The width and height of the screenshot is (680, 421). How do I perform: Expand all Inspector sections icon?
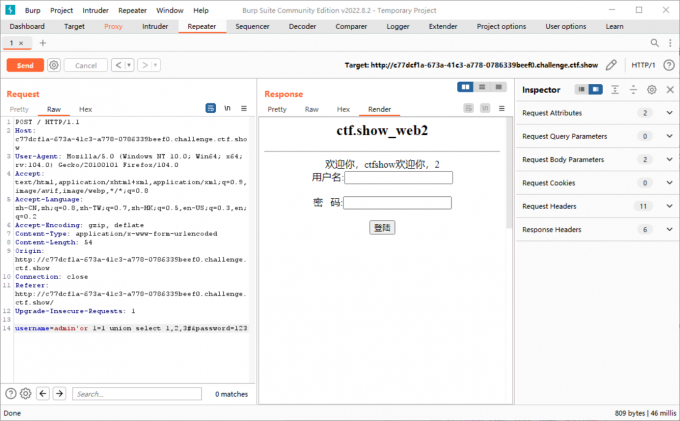(x=615, y=89)
